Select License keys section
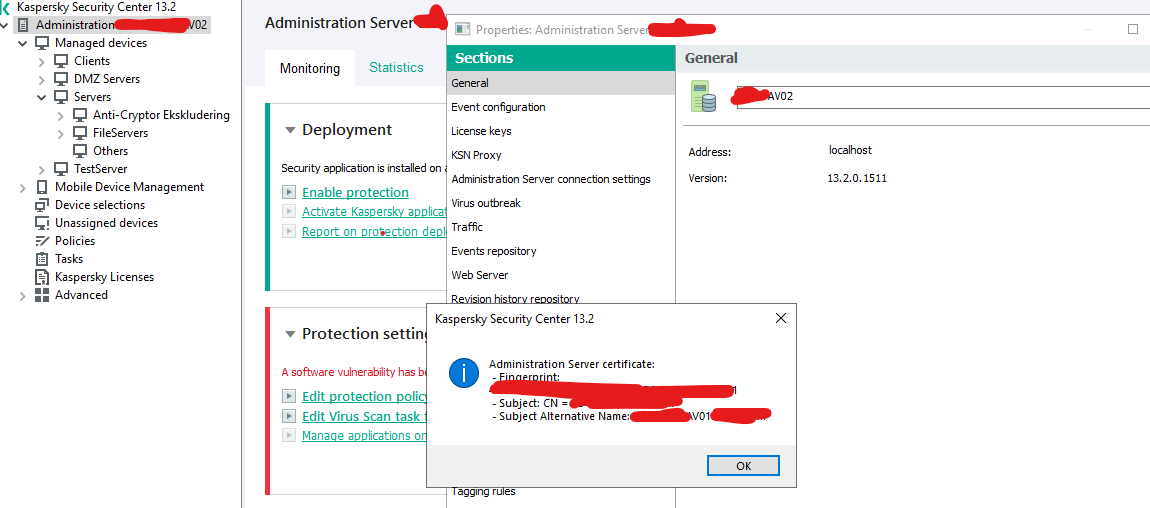 tap(481, 131)
